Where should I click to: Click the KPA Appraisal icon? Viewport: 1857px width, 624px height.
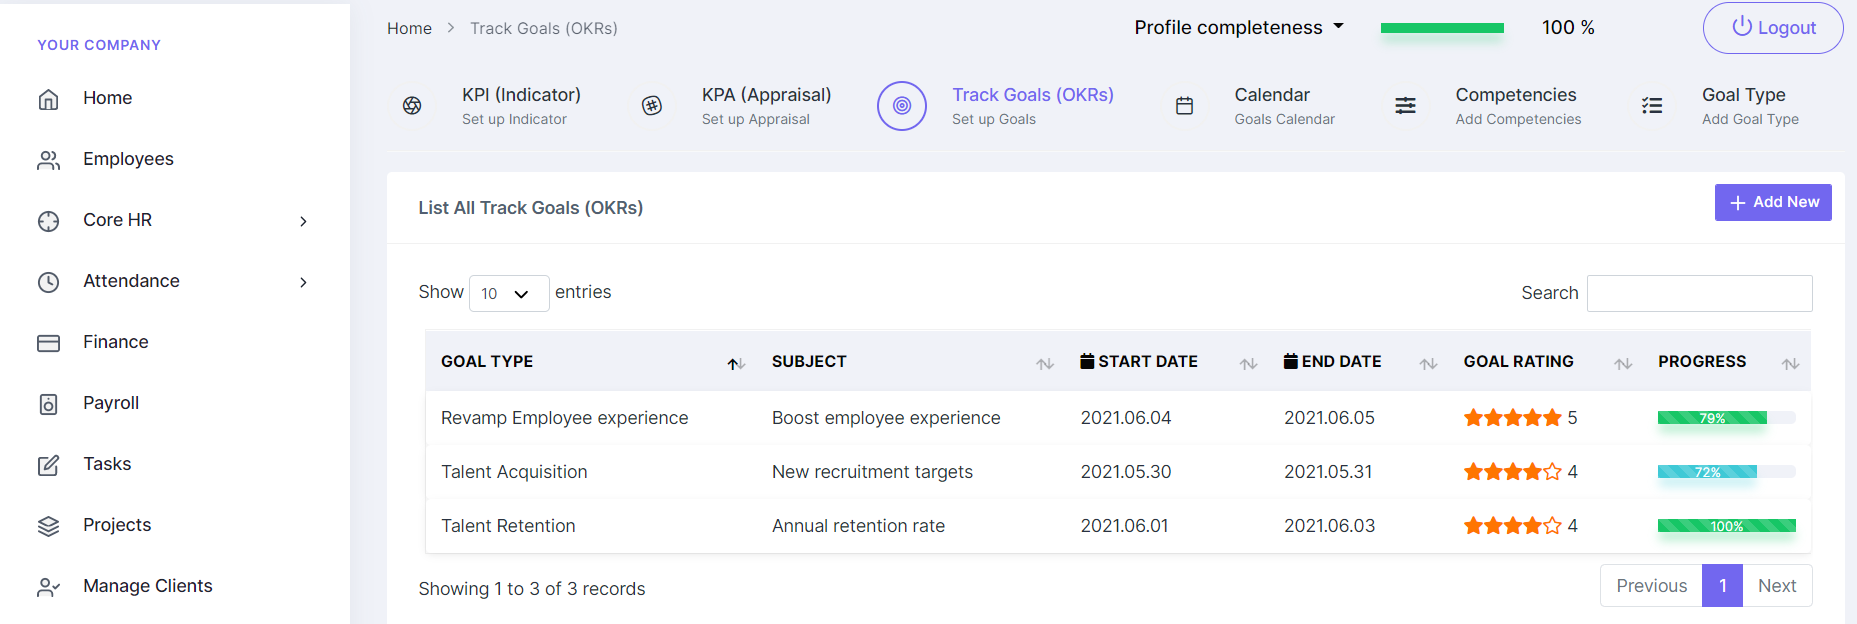(652, 106)
